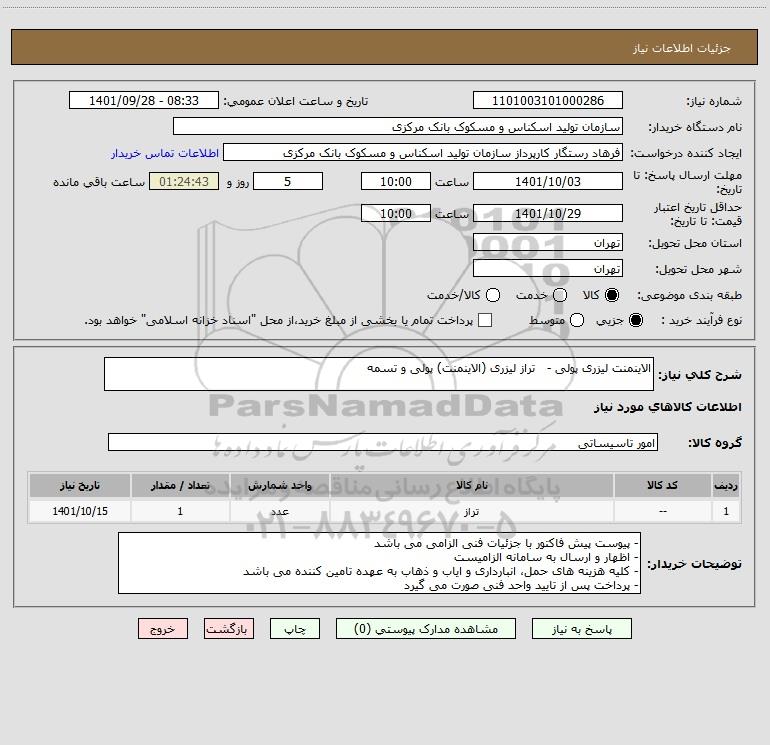Select the کالا/خدمت radio button
The image size is (770, 745).
(493, 295)
